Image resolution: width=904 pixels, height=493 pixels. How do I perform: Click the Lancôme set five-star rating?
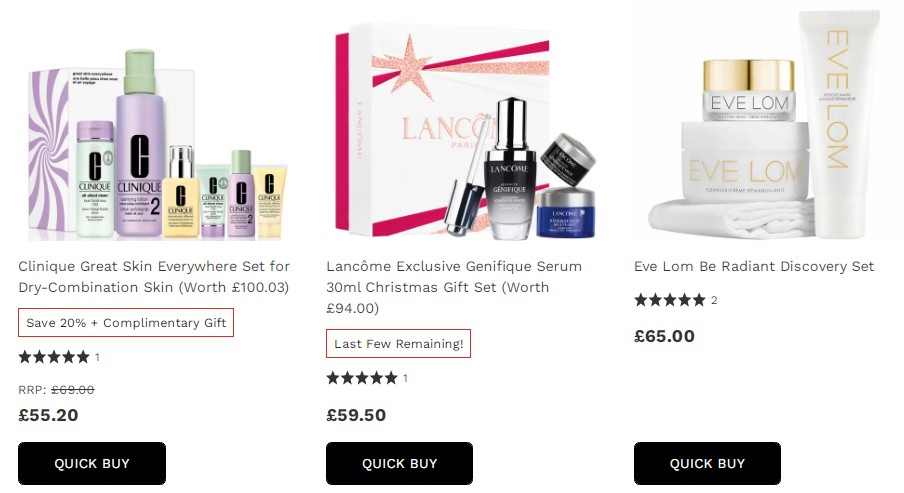click(x=362, y=378)
